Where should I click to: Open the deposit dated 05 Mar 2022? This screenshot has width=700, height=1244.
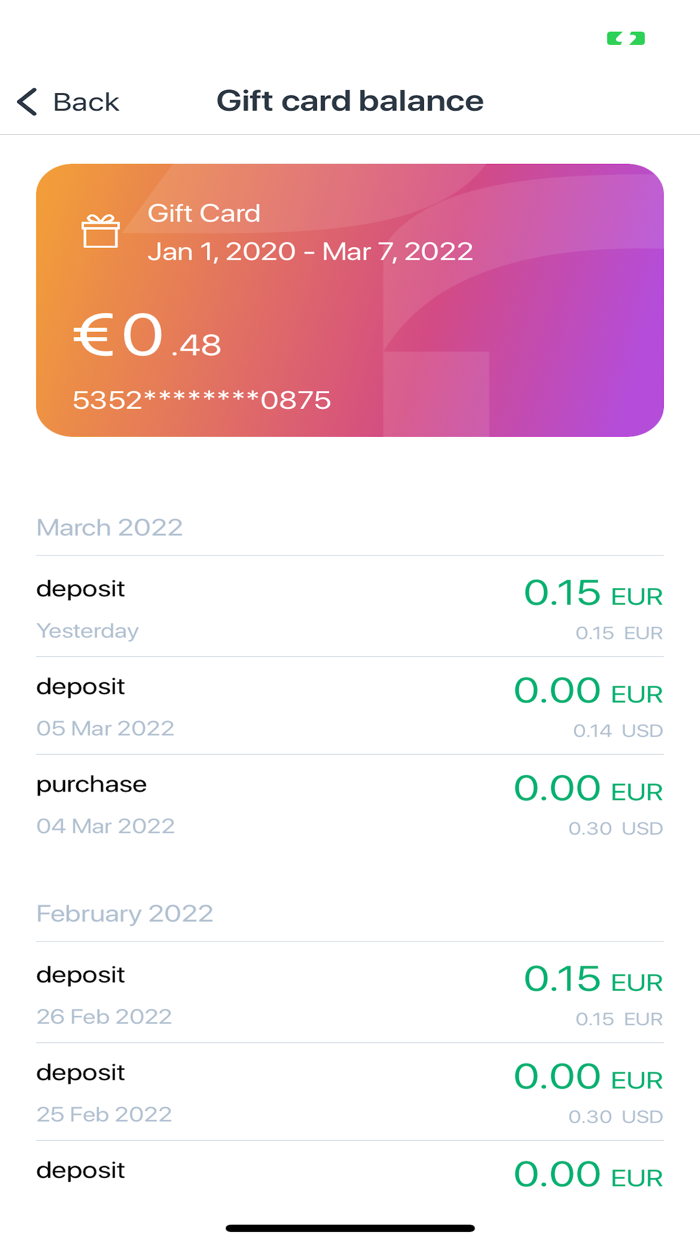coord(350,705)
